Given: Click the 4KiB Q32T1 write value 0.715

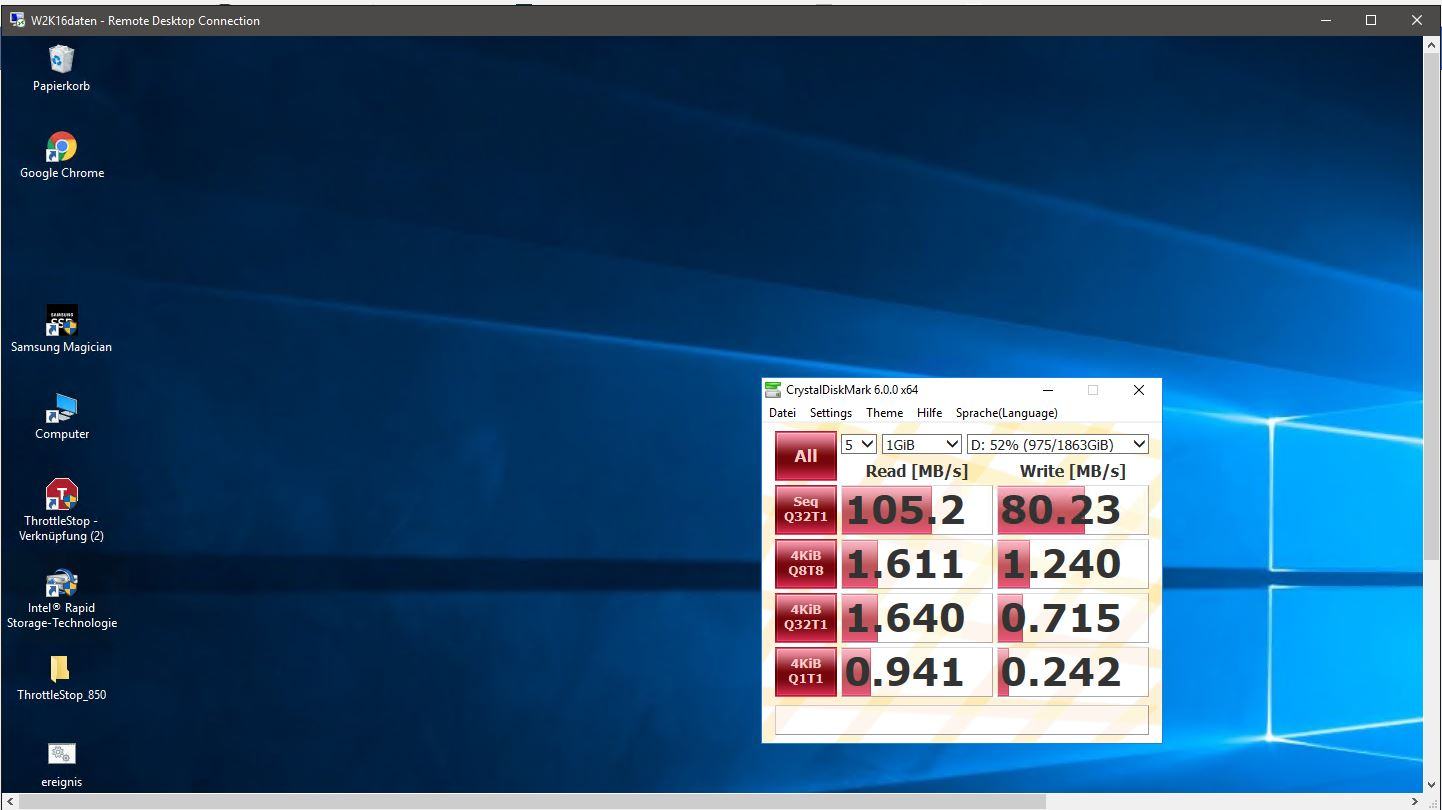Looking at the screenshot, I should (x=1072, y=618).
